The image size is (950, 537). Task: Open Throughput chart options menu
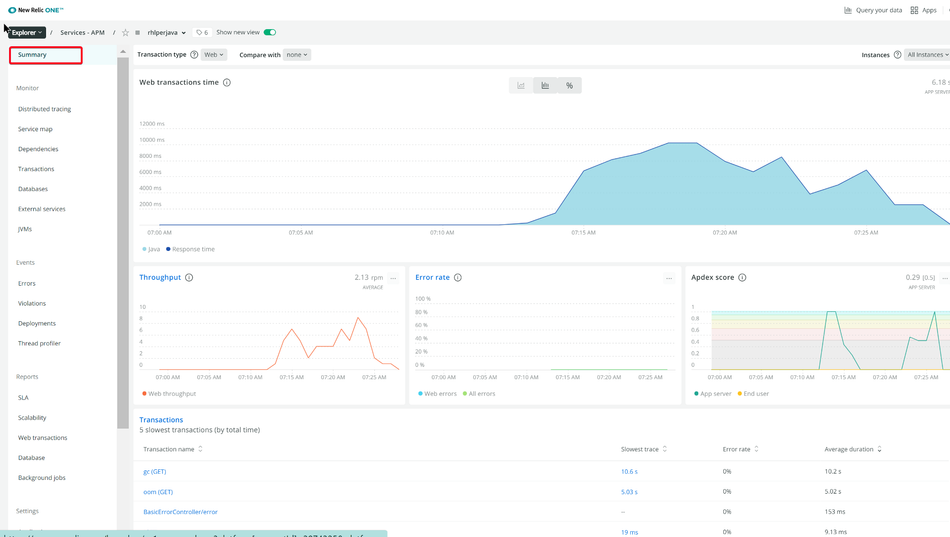[x=393, y=278]
